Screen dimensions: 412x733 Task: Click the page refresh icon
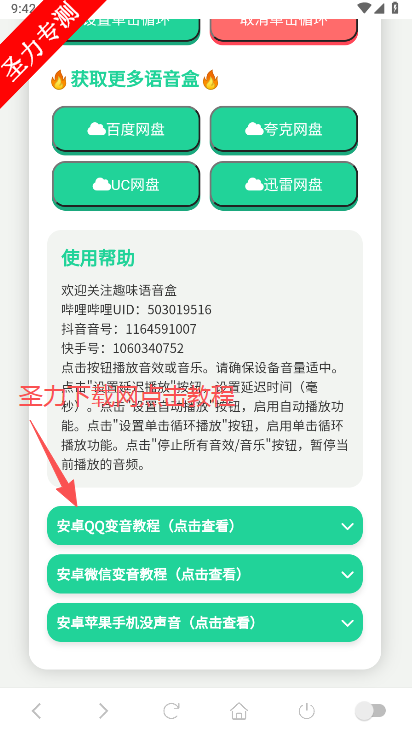[x=171, y=711]
